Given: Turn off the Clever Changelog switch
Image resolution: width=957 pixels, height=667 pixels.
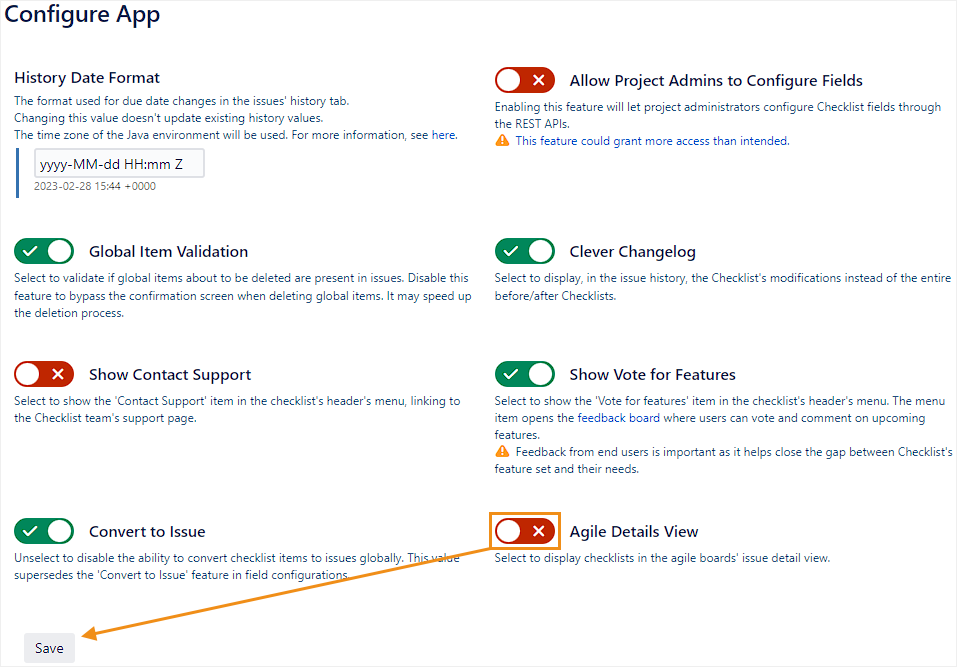Looking at the screenshot, I should pos(524,251).
